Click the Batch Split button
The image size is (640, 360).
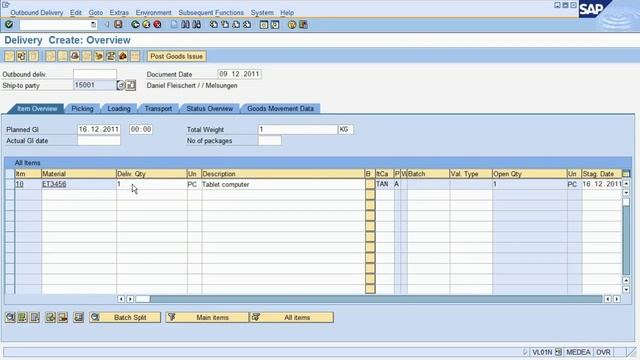(125, 317)
